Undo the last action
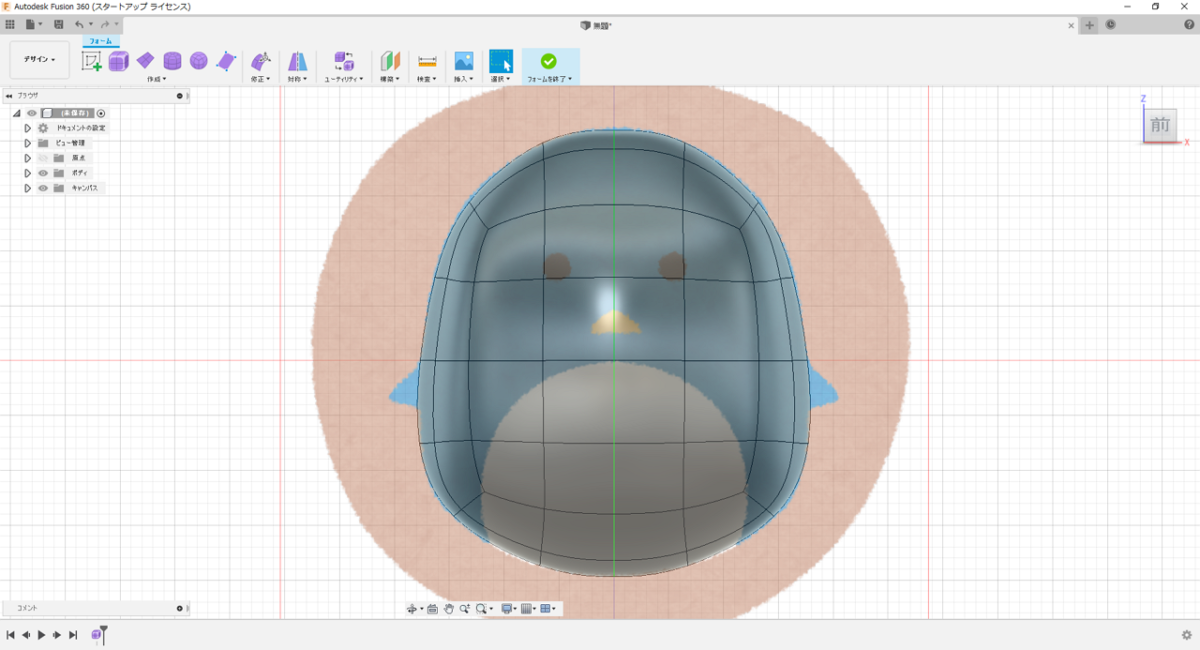Viewport: 1200px width, 650px height. (80, 24)
